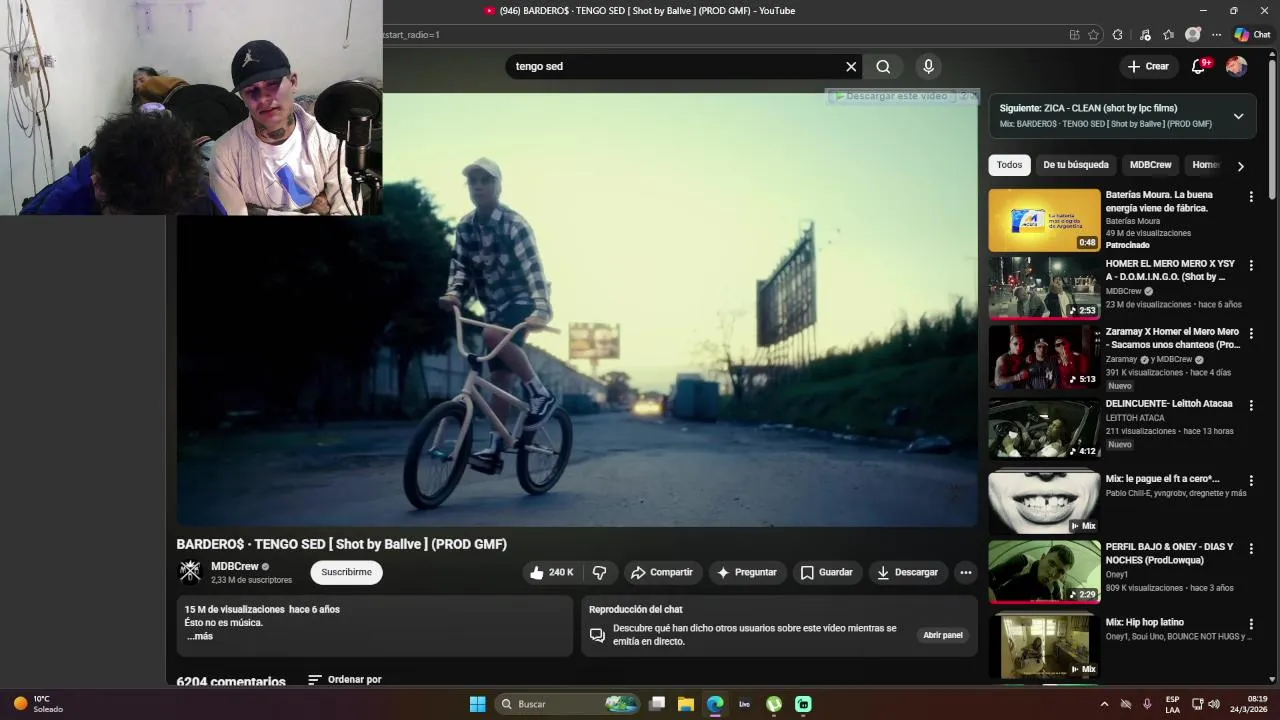Clear the 'tengo sed' search text
1280x720 pixels.
point(851,67)
